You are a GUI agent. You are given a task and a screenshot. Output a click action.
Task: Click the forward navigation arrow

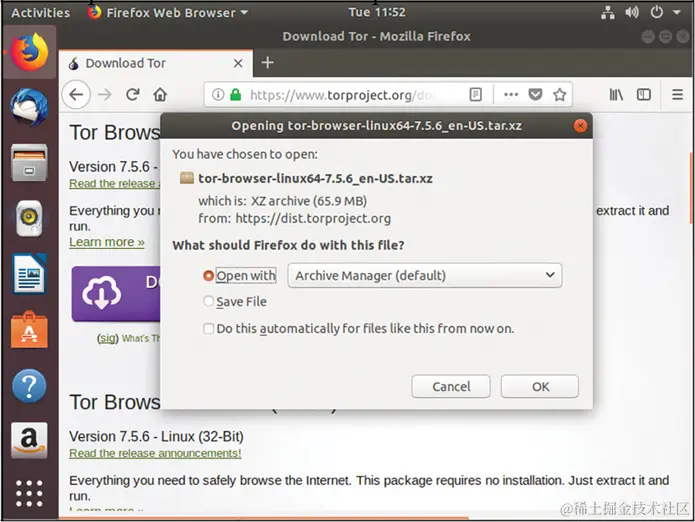pos(105,94)
